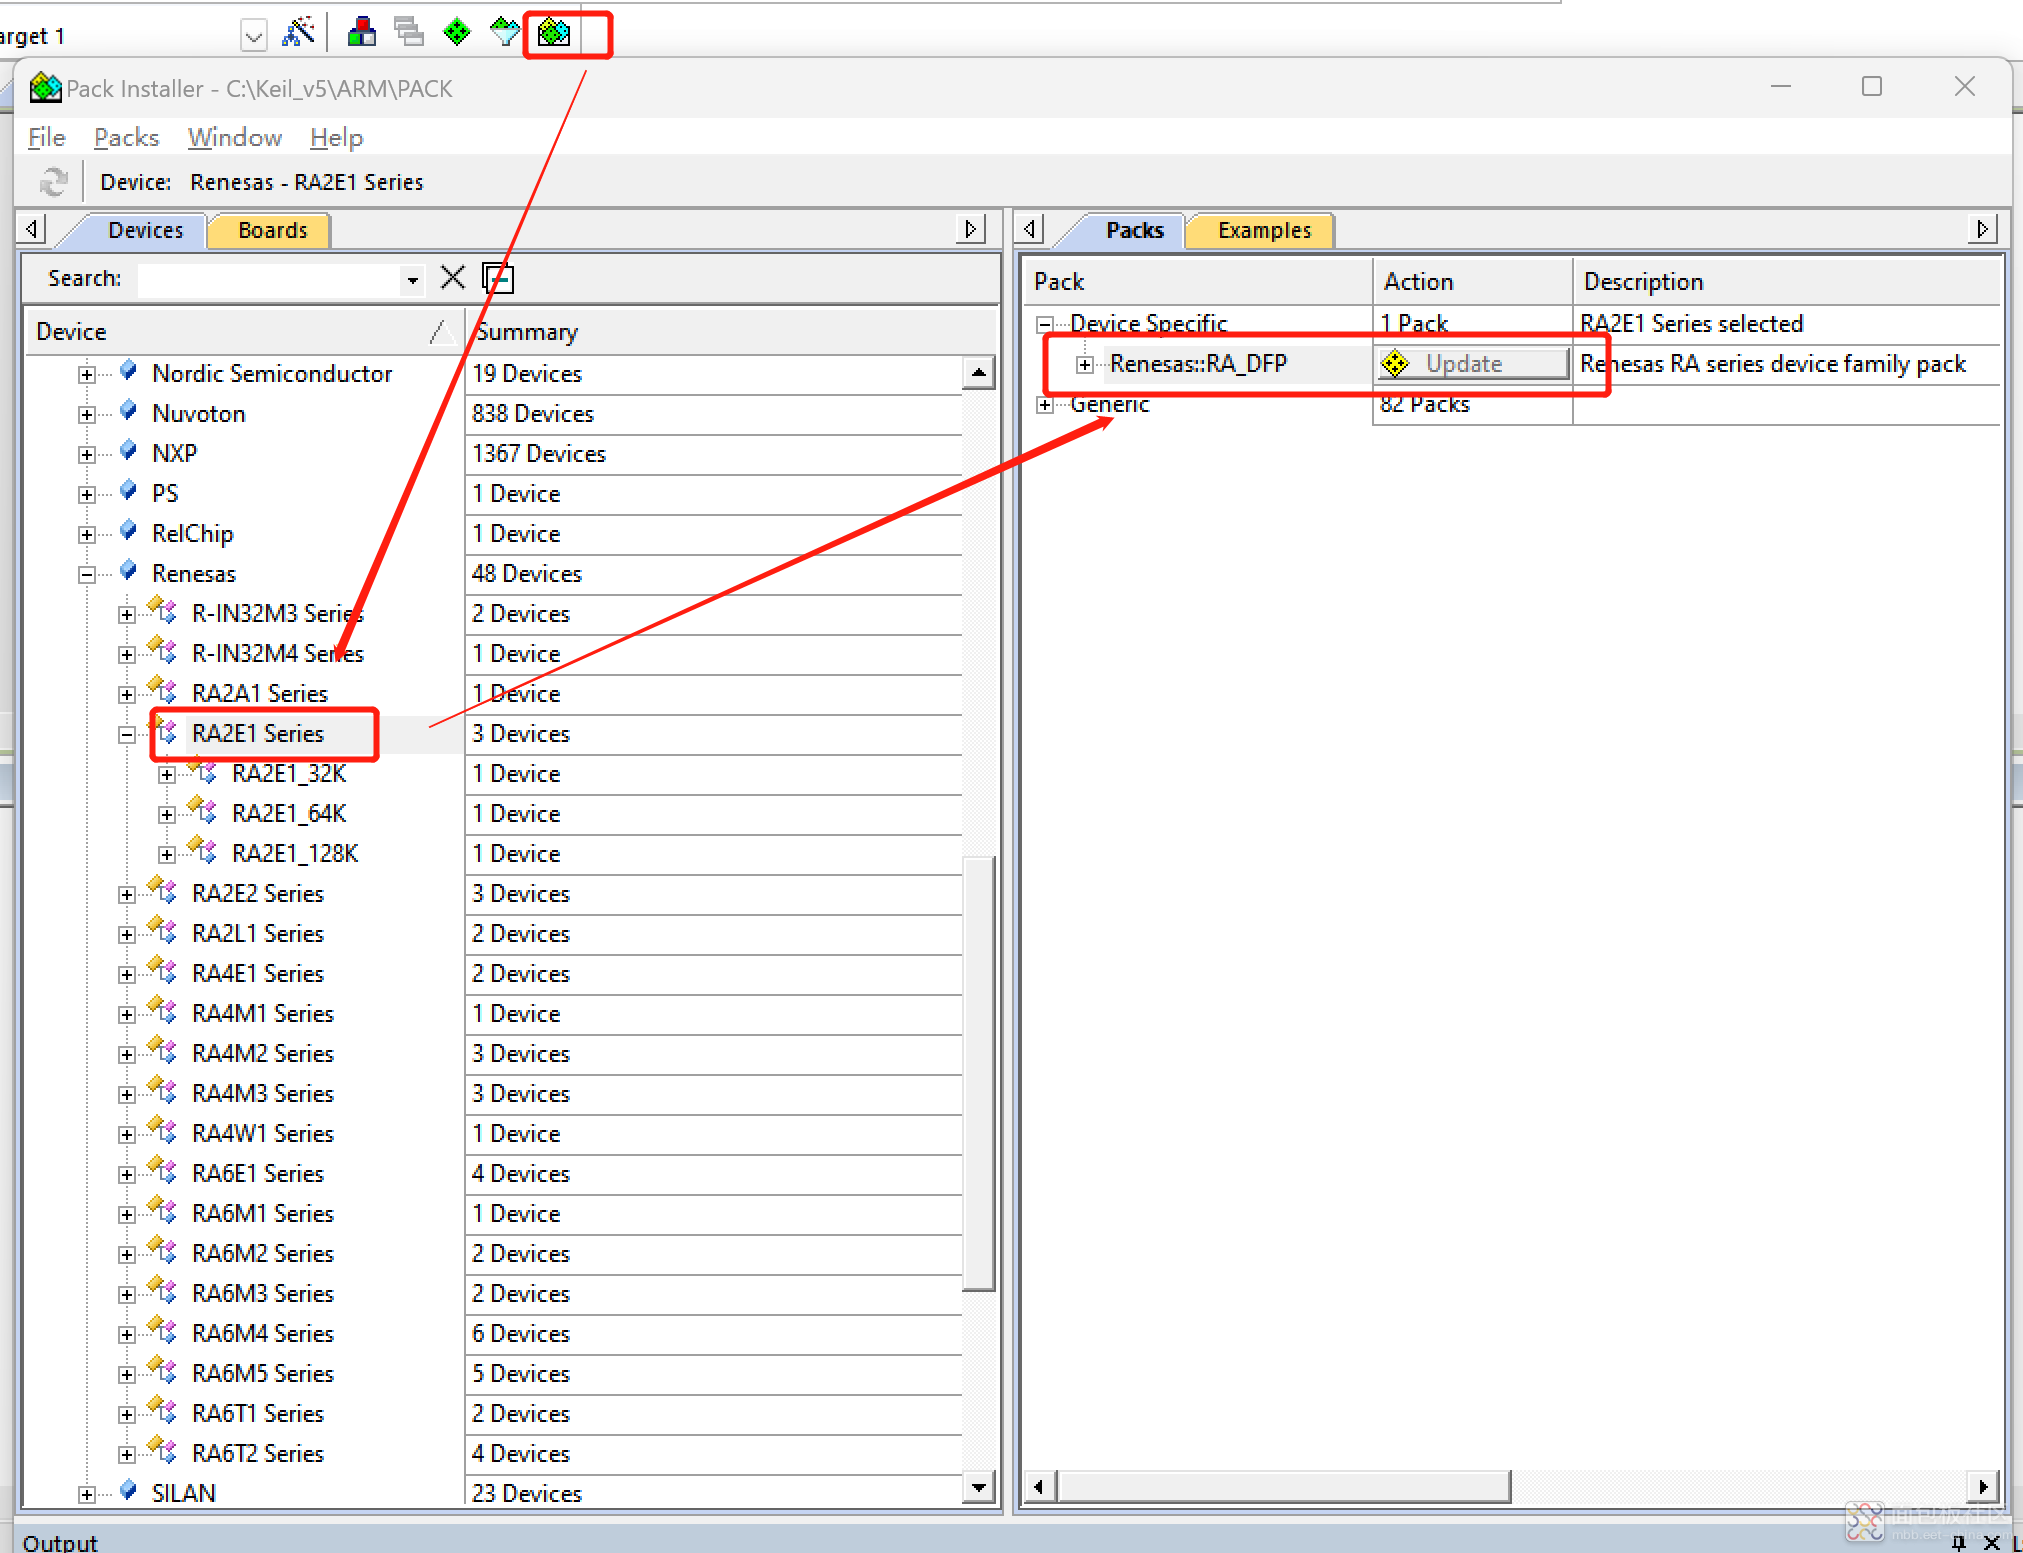The width and height of the screenshot is (2023, 1553).
Task: Select RA4M1 Series in the tree
Action: click(263, 1013)
